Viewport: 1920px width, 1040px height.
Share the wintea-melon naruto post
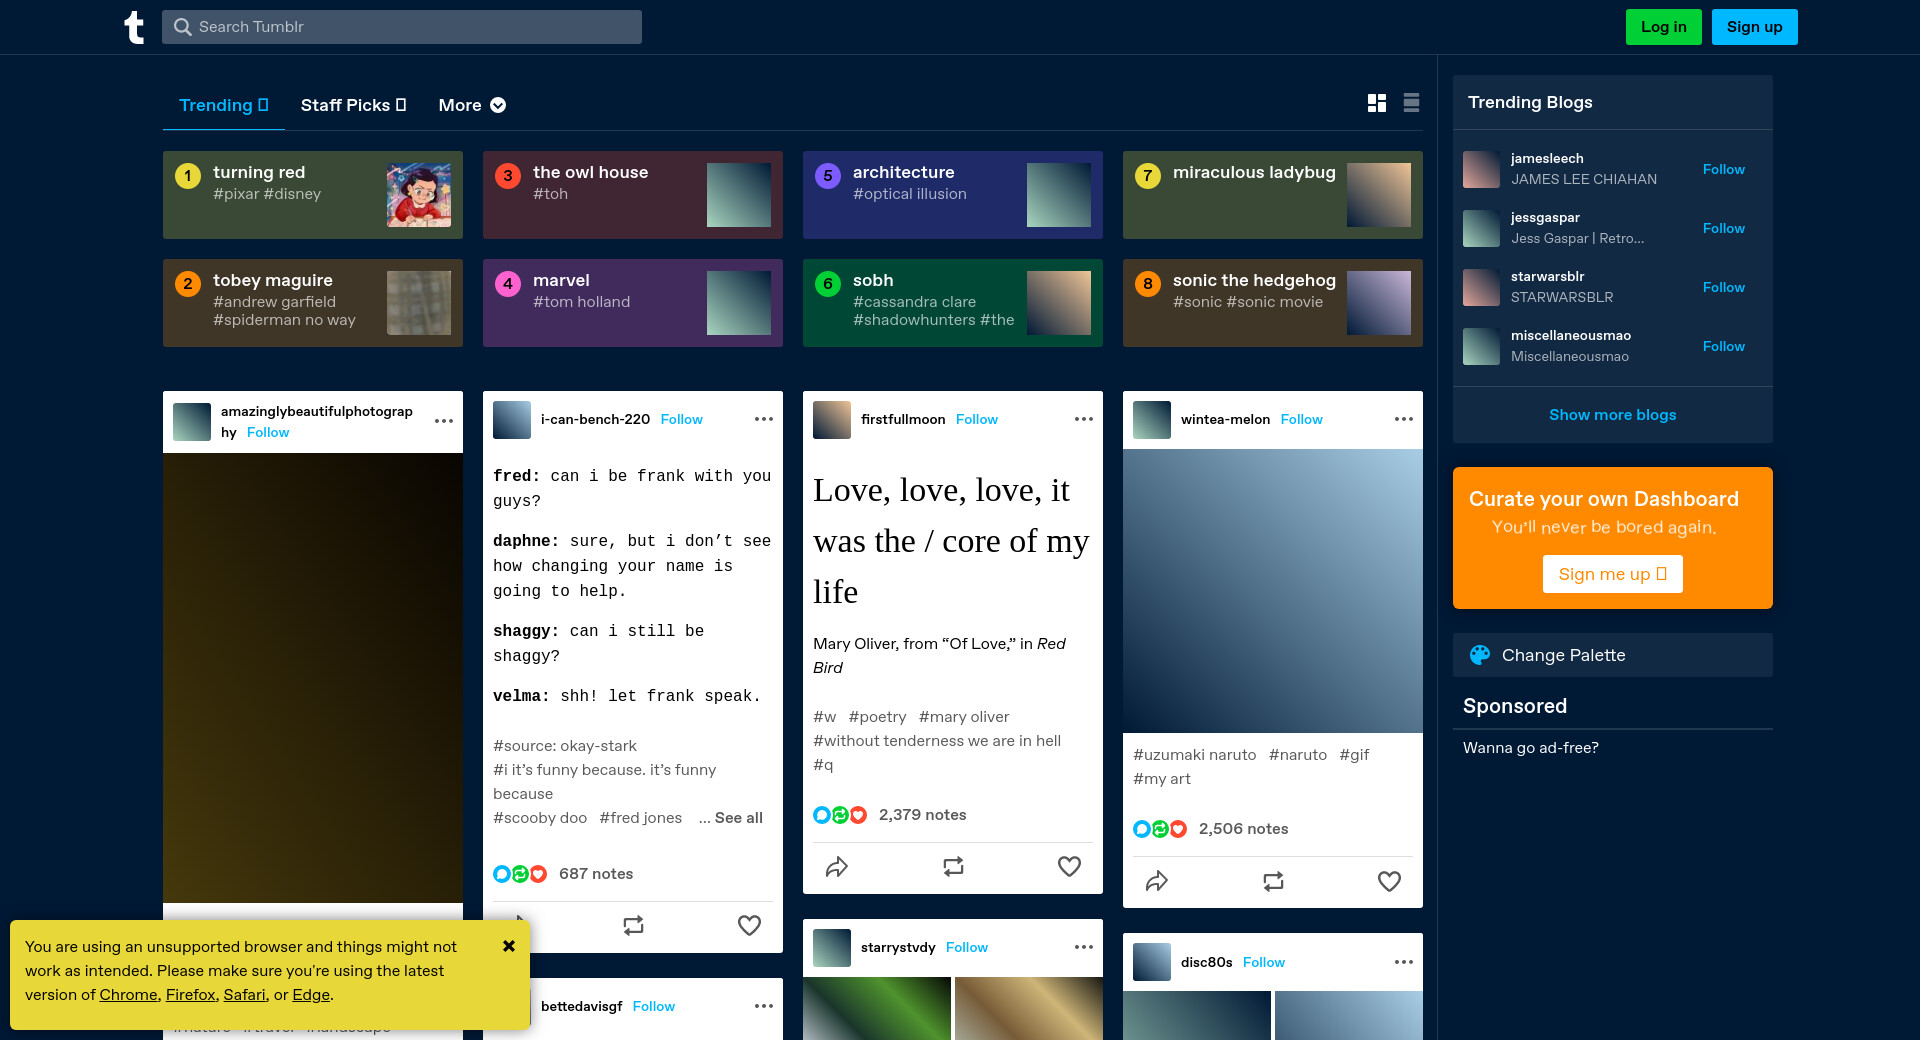click(x=1157, y=881)
